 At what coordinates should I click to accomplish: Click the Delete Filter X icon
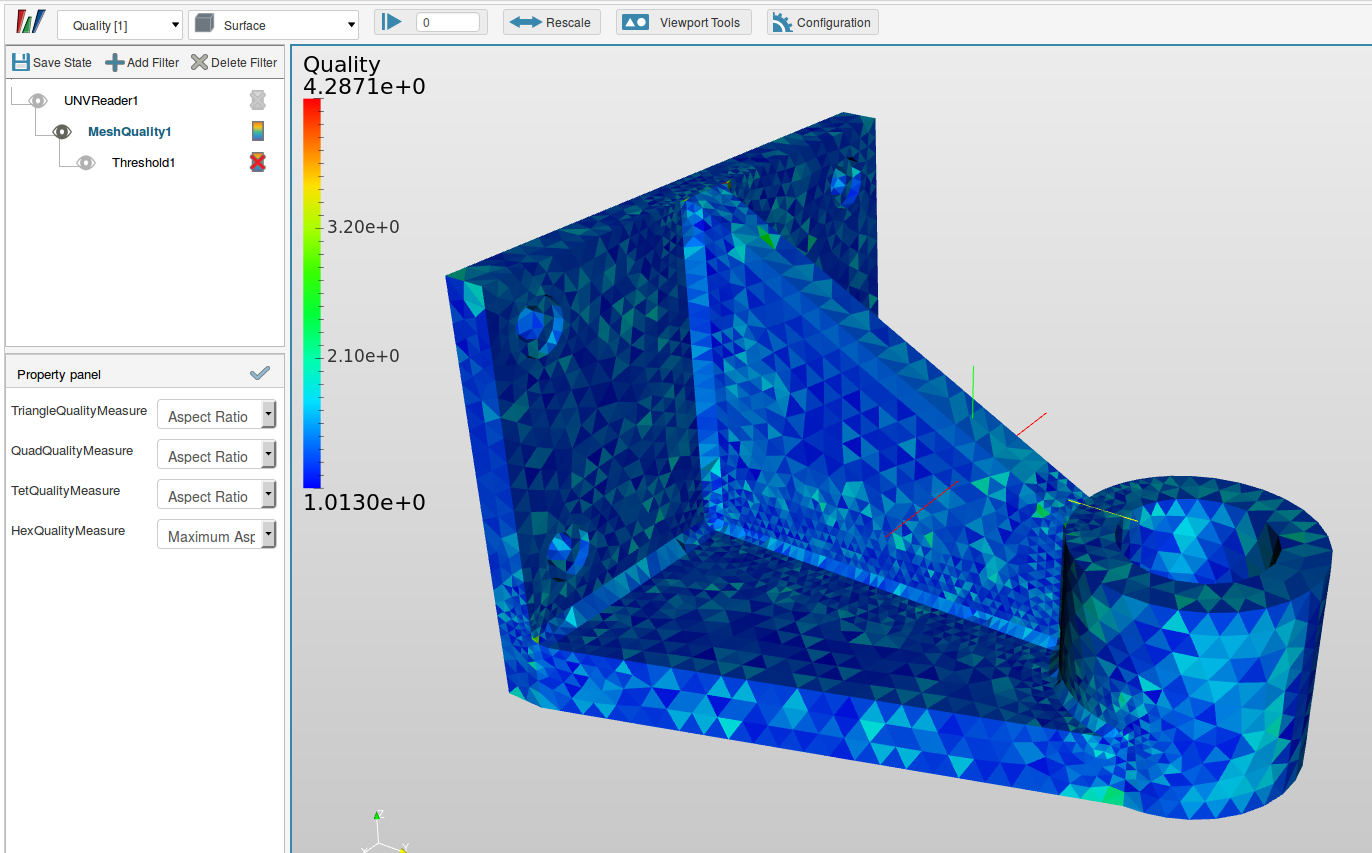200,62
